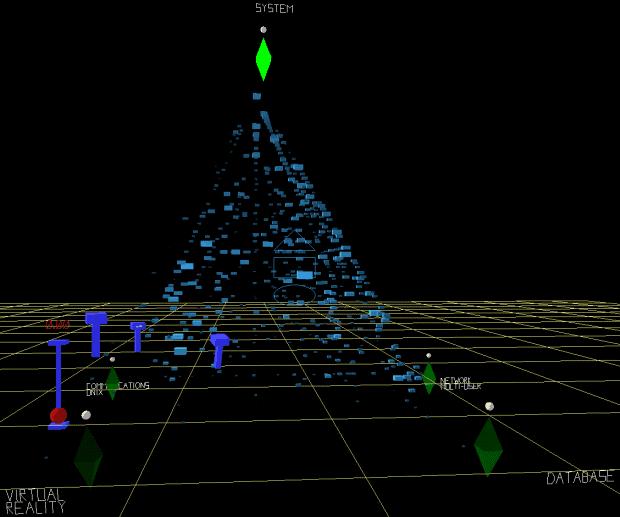Select the wireframe triangle inside the pyramid
This screenshot has height=517, width=620.
[295, 241]
